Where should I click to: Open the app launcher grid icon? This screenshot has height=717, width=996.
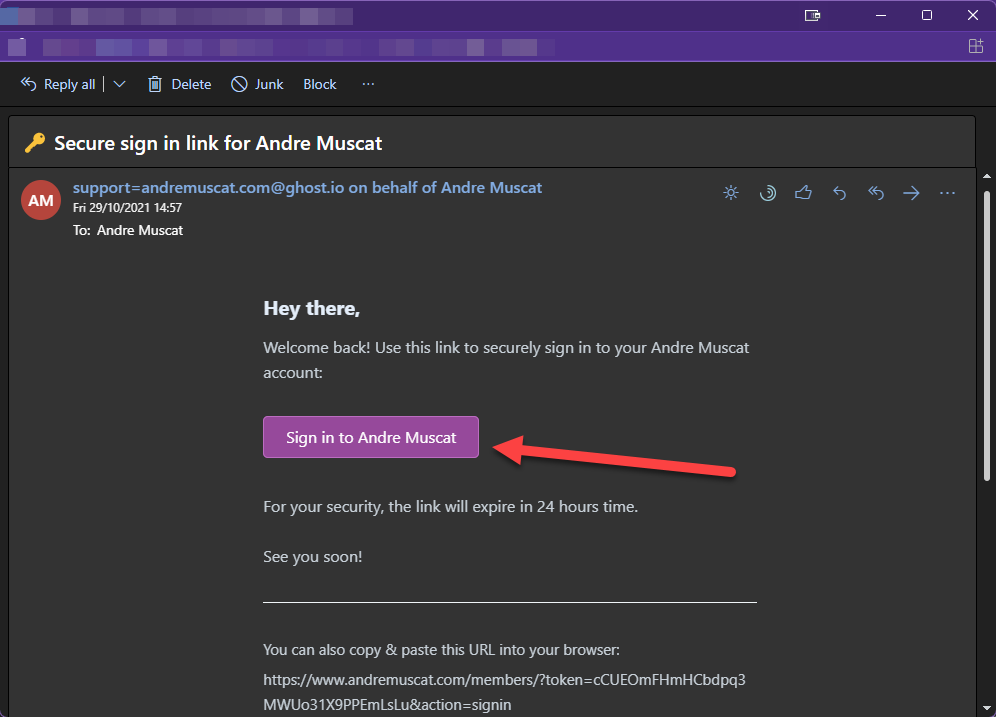[976, 47]
